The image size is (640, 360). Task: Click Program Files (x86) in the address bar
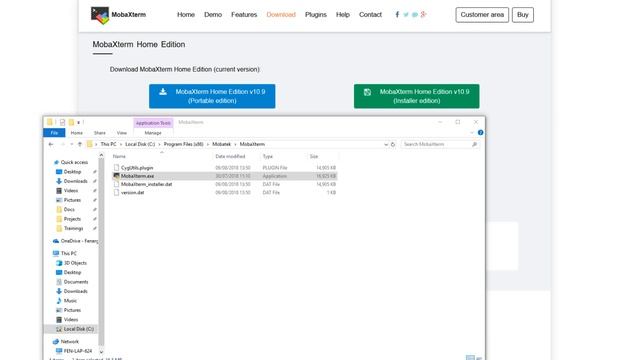(x=183, y=144)
